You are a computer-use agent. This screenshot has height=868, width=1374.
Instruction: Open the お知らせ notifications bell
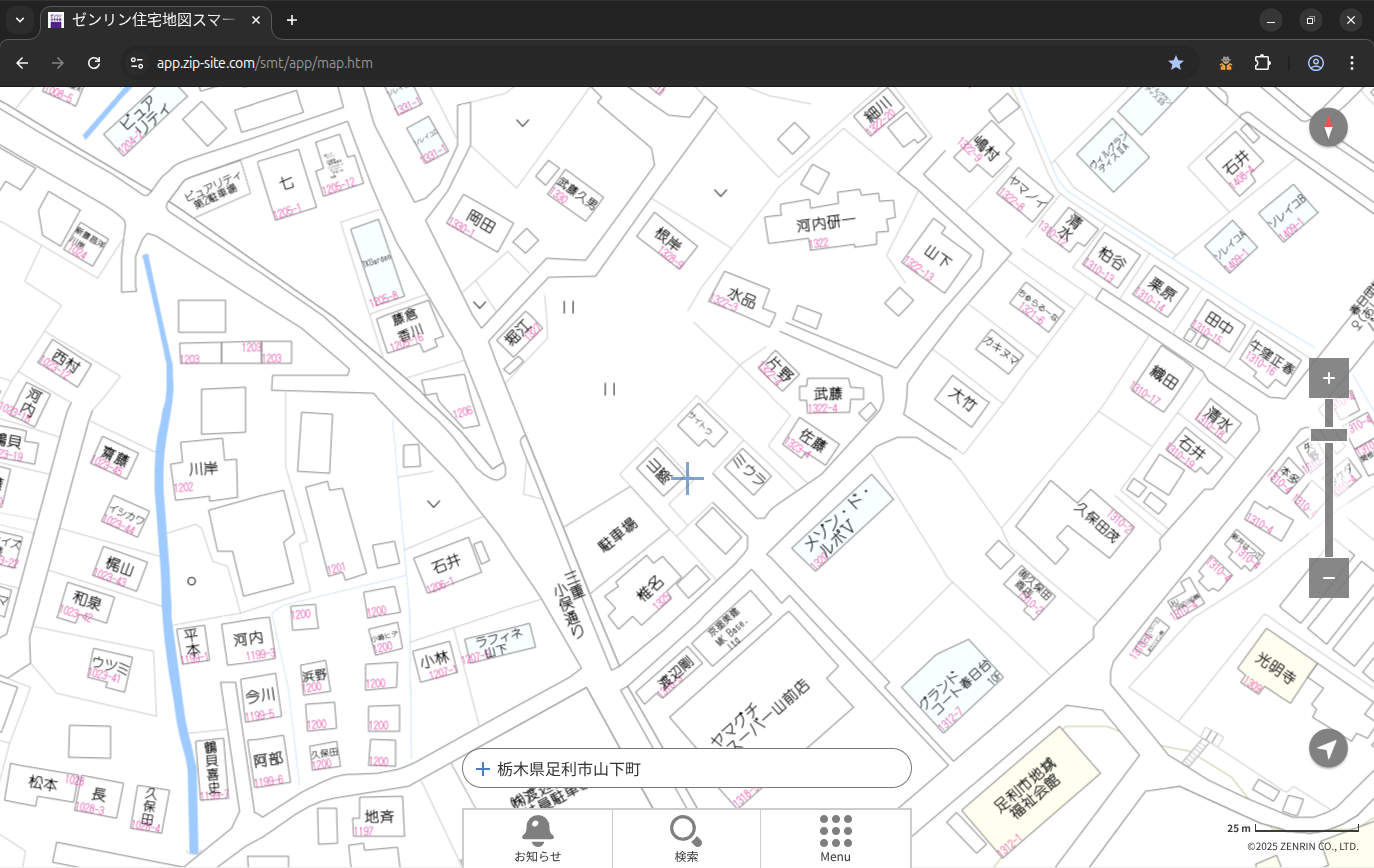537,838
